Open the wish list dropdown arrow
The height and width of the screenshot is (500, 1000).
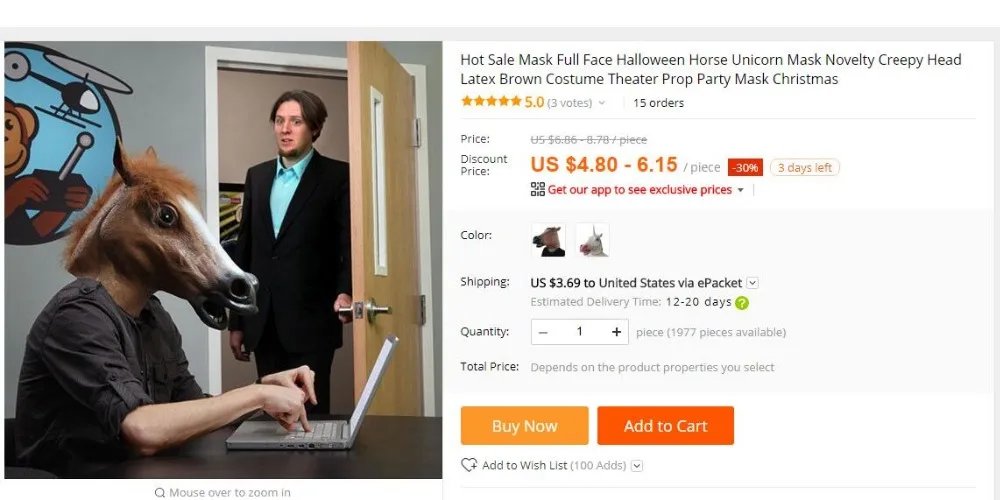point(636,466)
